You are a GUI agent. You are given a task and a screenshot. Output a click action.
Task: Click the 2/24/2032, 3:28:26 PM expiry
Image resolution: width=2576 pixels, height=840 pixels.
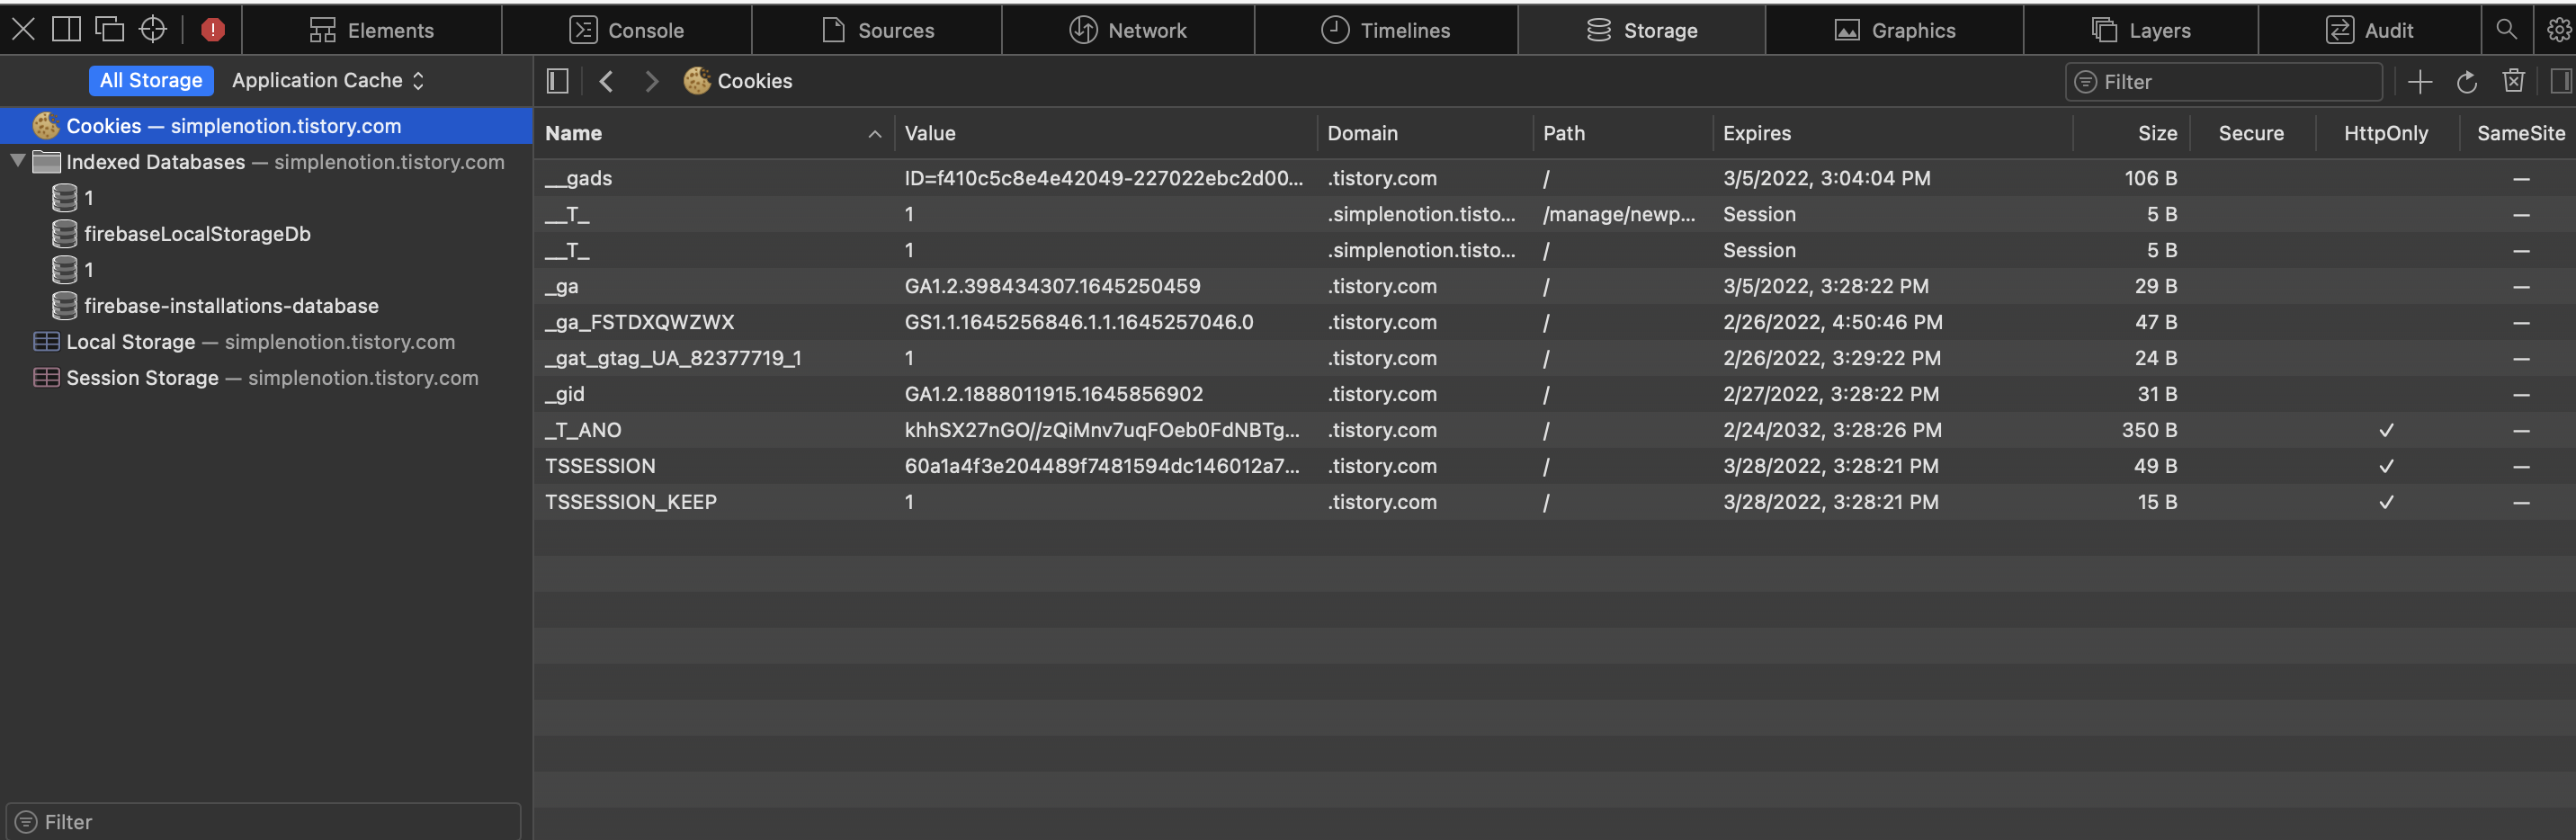coord(1832,430)
